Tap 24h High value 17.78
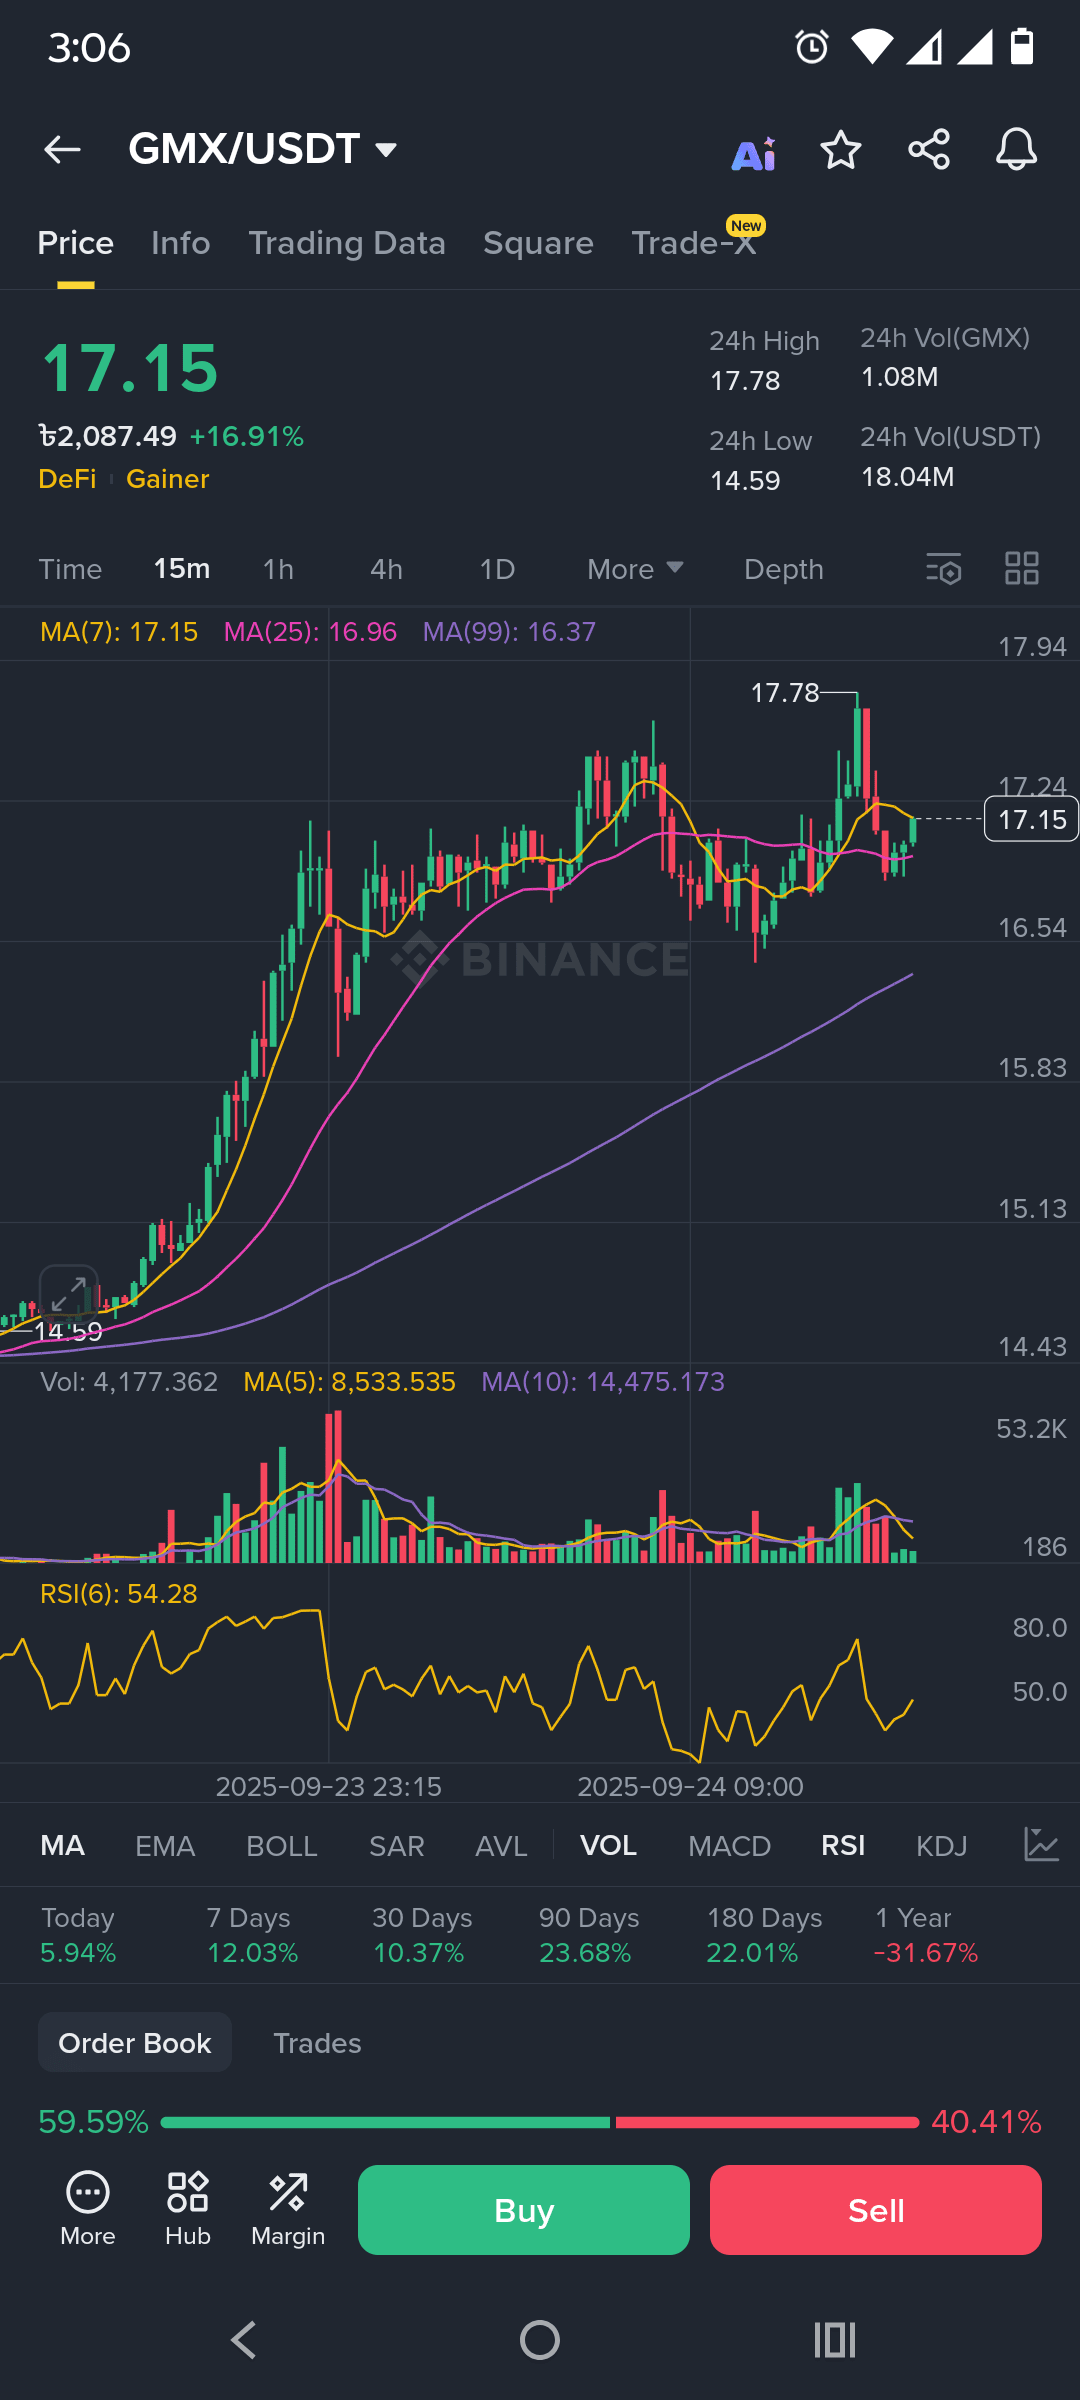 [745, 380]
